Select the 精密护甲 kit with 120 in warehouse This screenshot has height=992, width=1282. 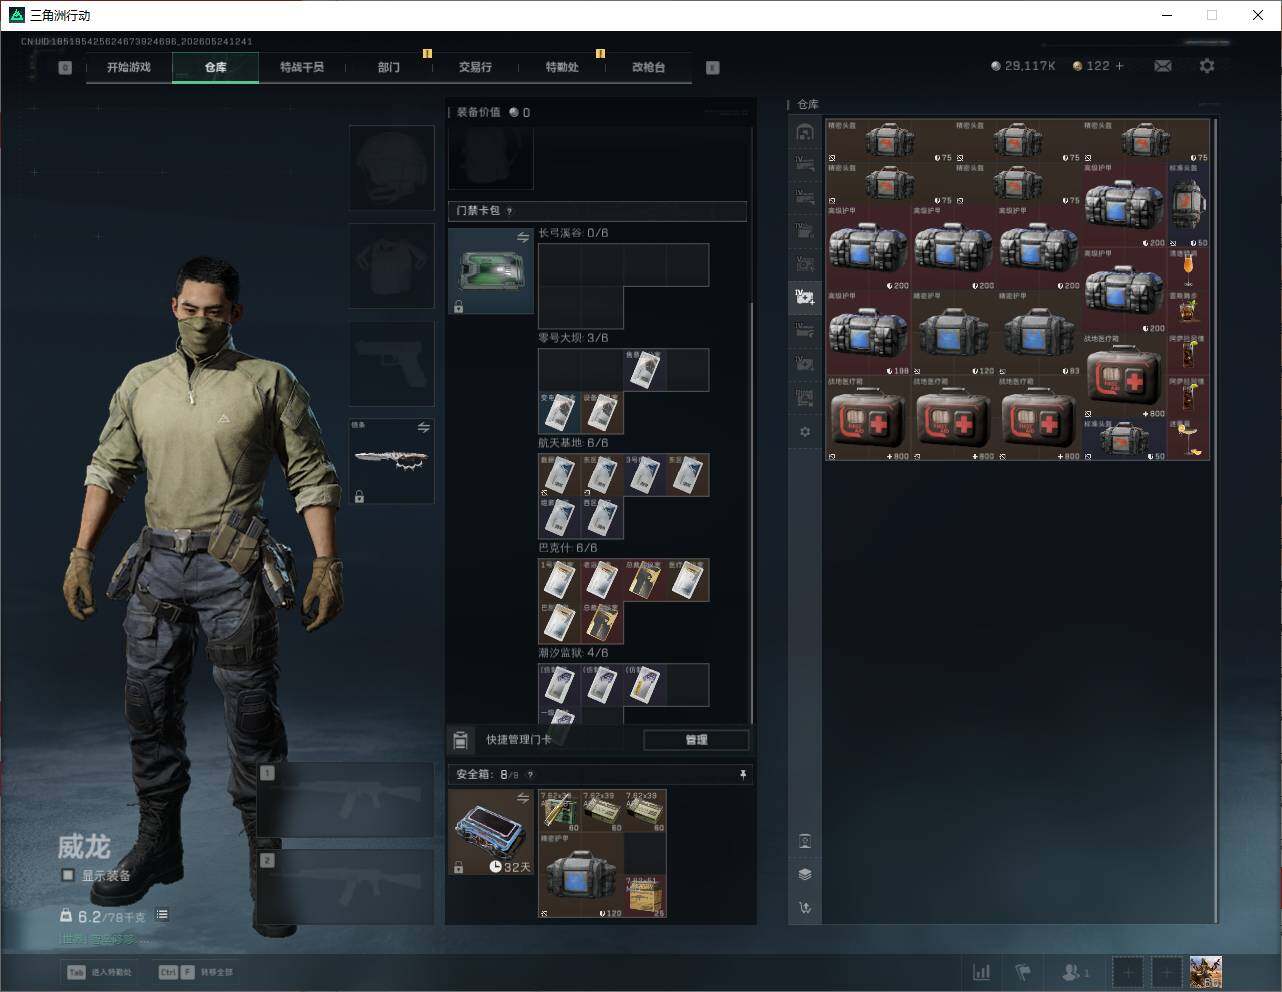tap(954, 333)
